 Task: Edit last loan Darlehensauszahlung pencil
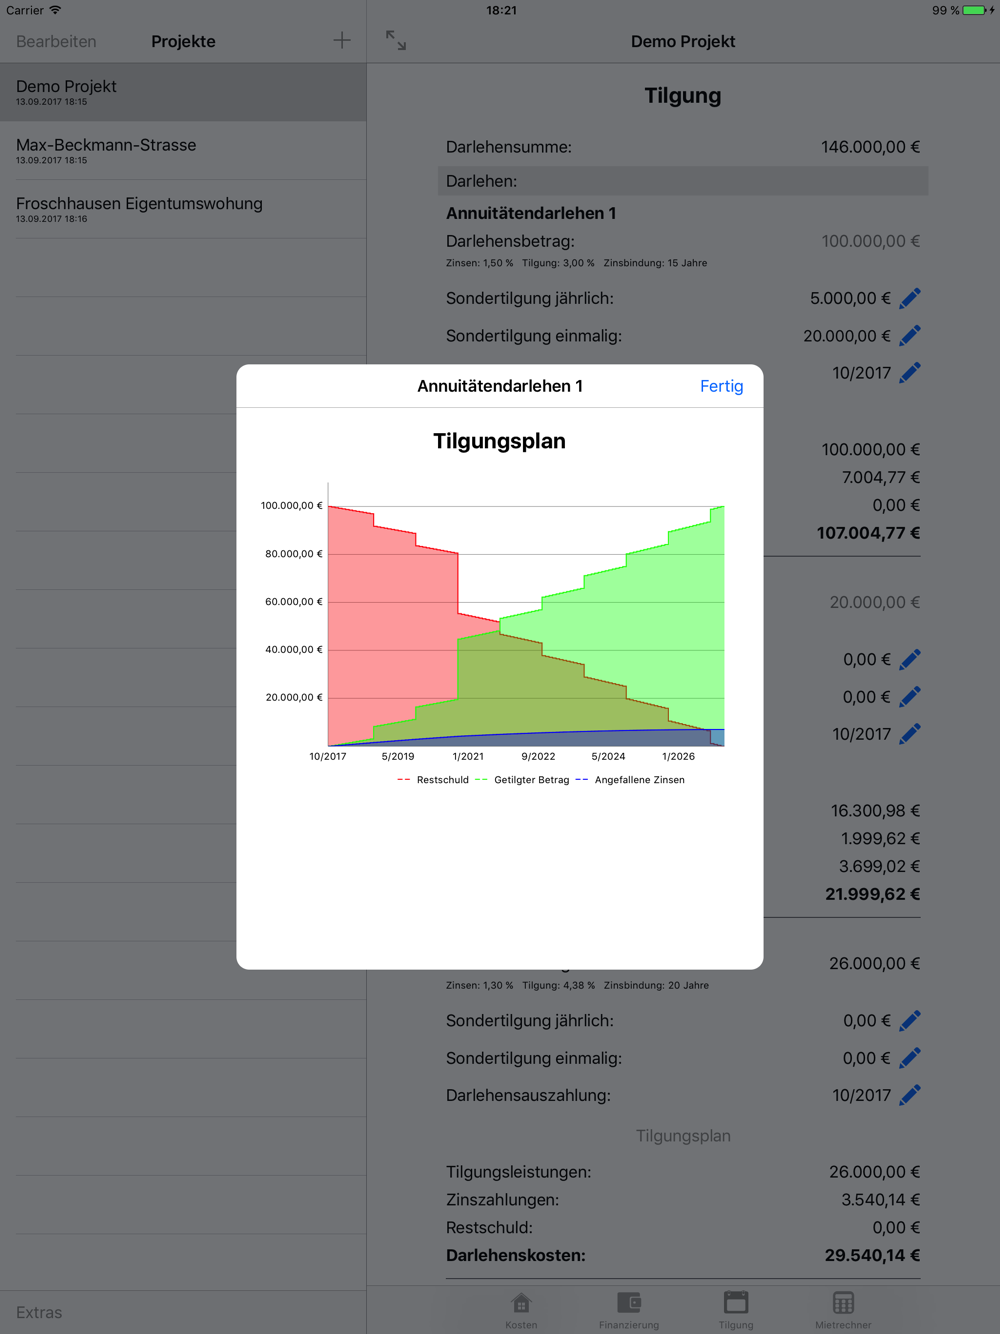tap(910, 1095)
